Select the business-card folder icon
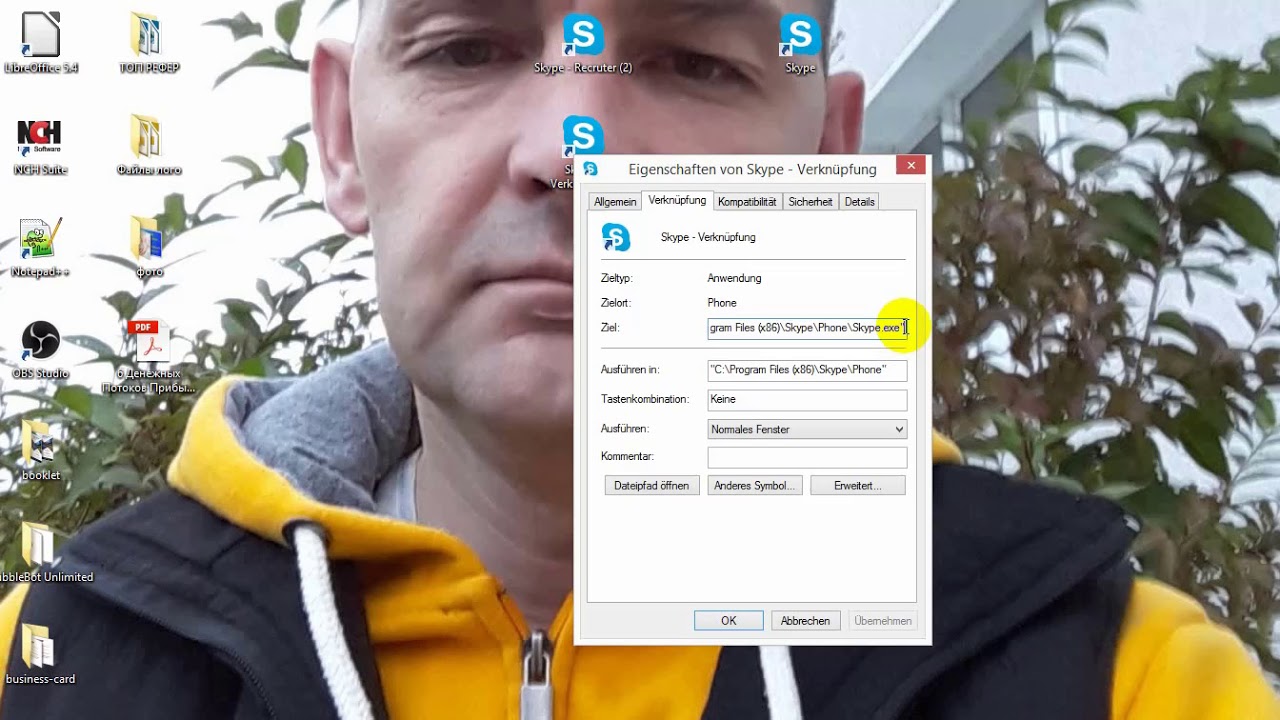 (x=40, y=656)
